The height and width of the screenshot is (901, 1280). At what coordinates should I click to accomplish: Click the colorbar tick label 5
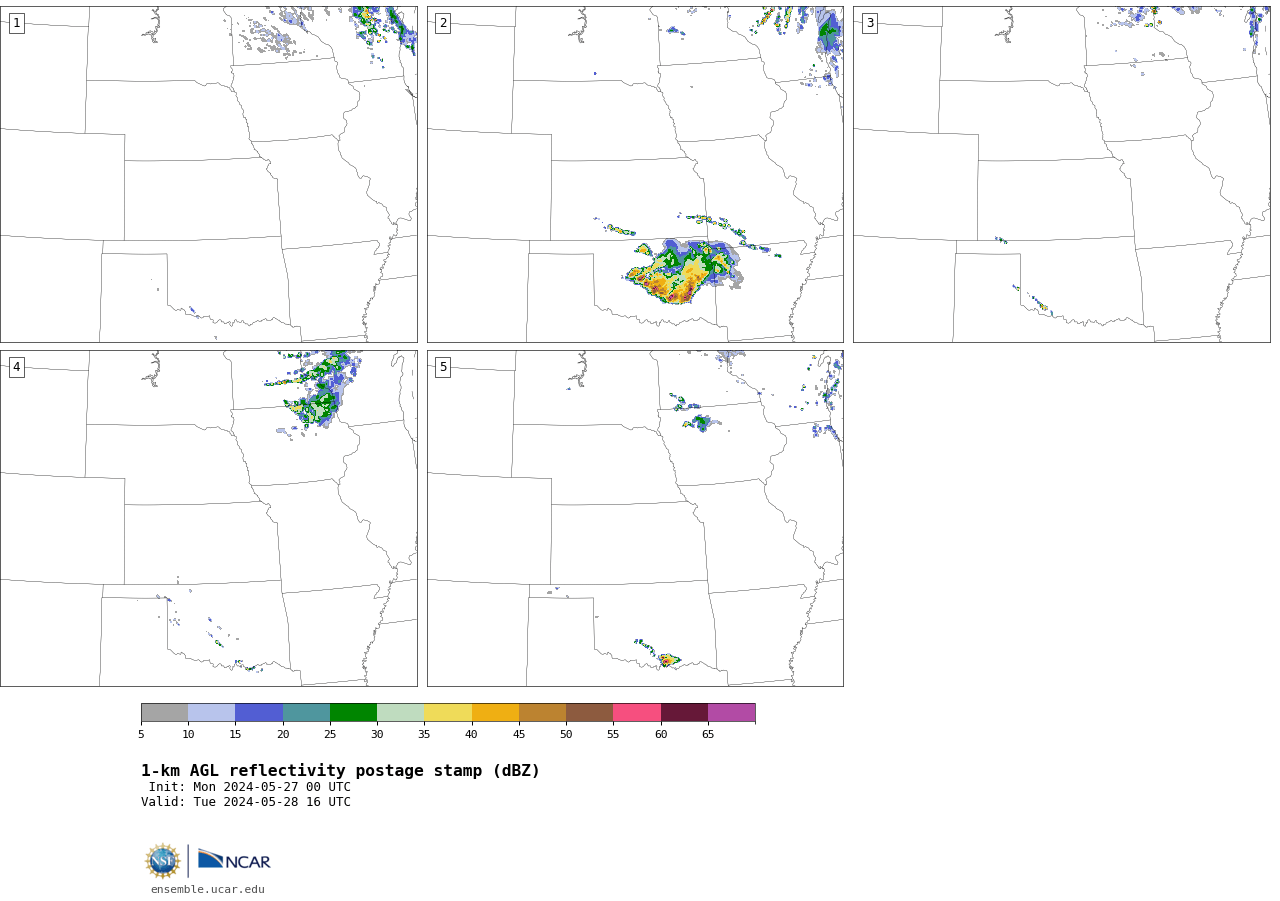tap(141, 735)
